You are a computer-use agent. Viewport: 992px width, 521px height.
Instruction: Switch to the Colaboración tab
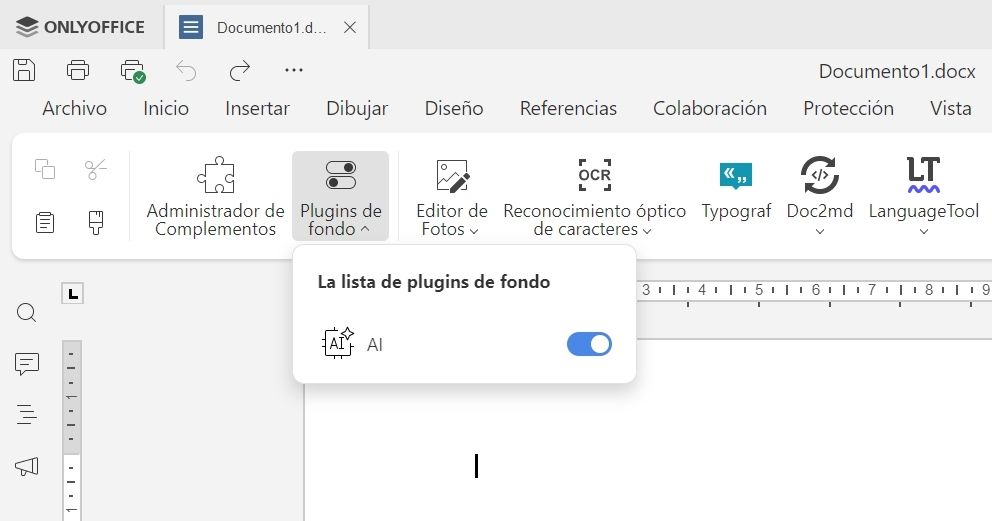pos(710,108)
